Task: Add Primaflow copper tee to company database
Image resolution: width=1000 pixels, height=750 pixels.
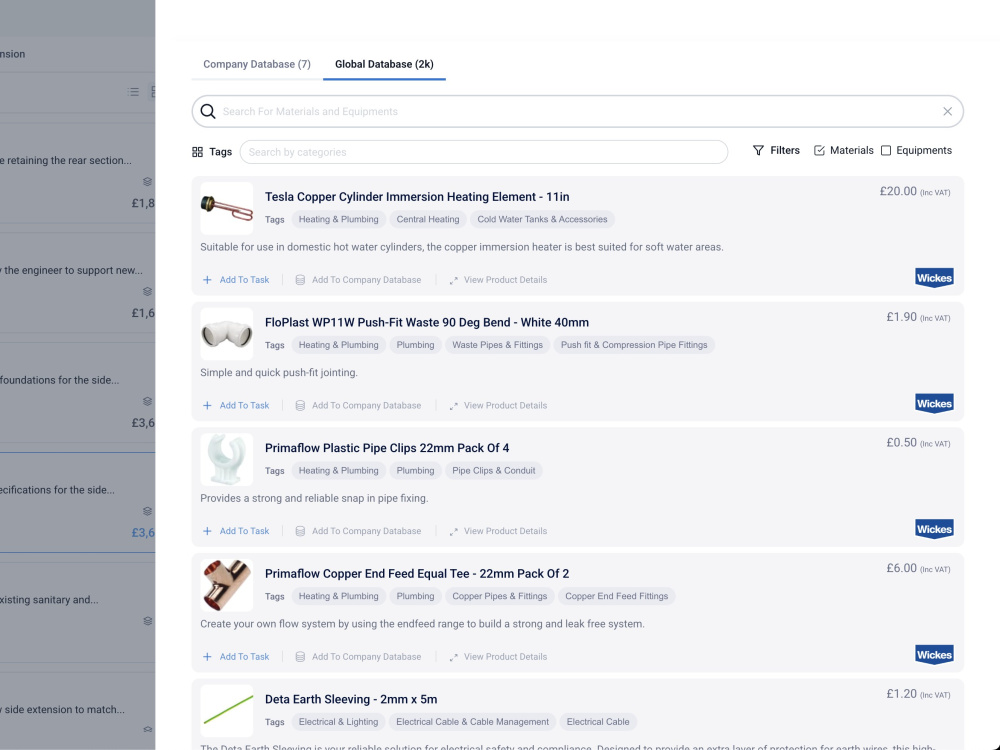Action: [358, 657]
